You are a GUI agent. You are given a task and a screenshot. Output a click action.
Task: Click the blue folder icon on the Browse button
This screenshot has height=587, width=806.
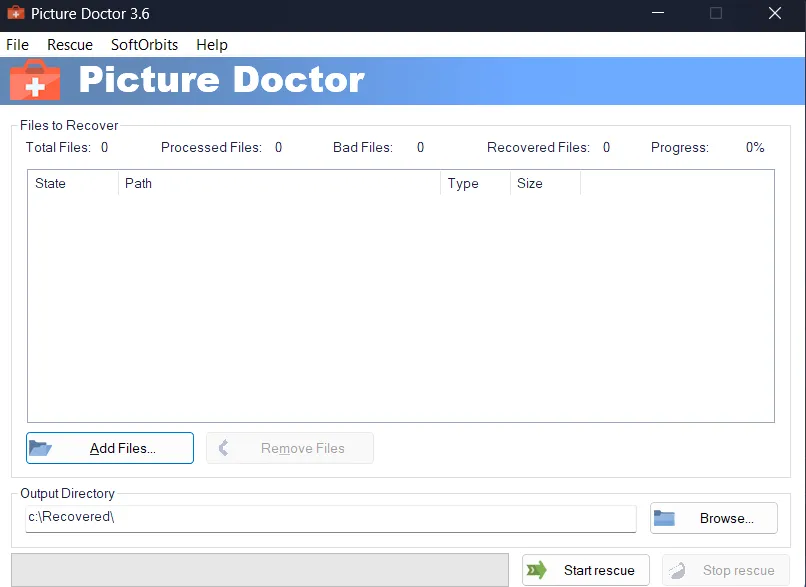pyautogui.click(x=665, y=518)
